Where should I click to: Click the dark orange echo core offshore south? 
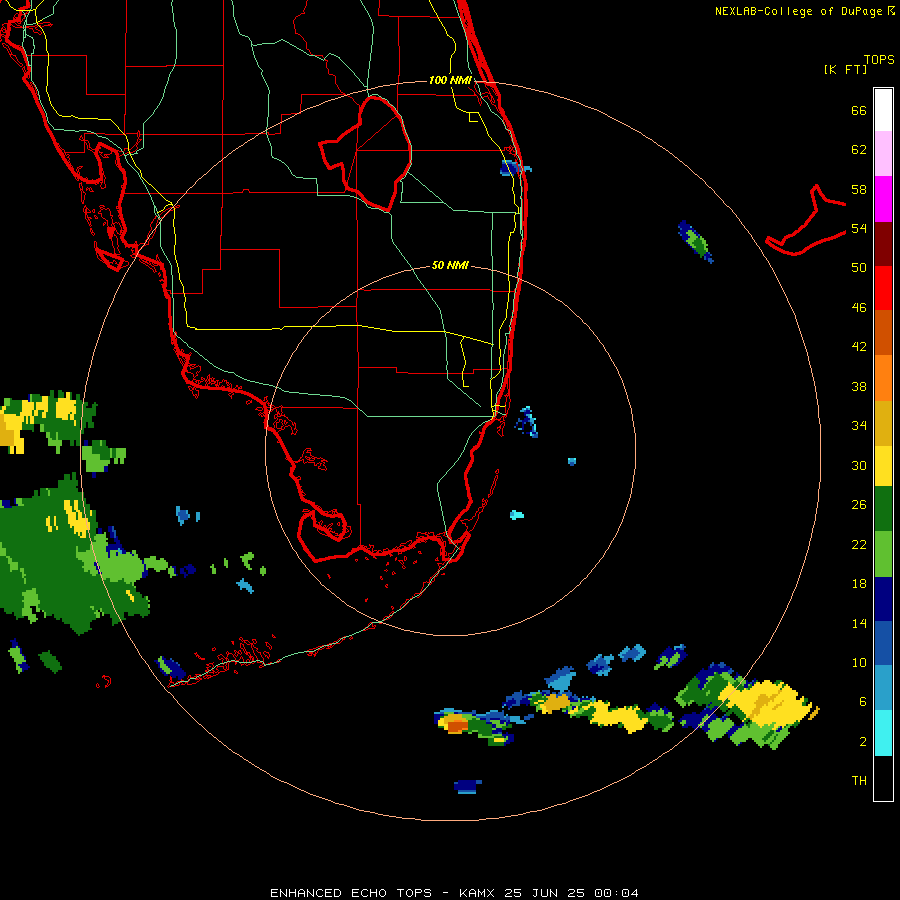457,726
